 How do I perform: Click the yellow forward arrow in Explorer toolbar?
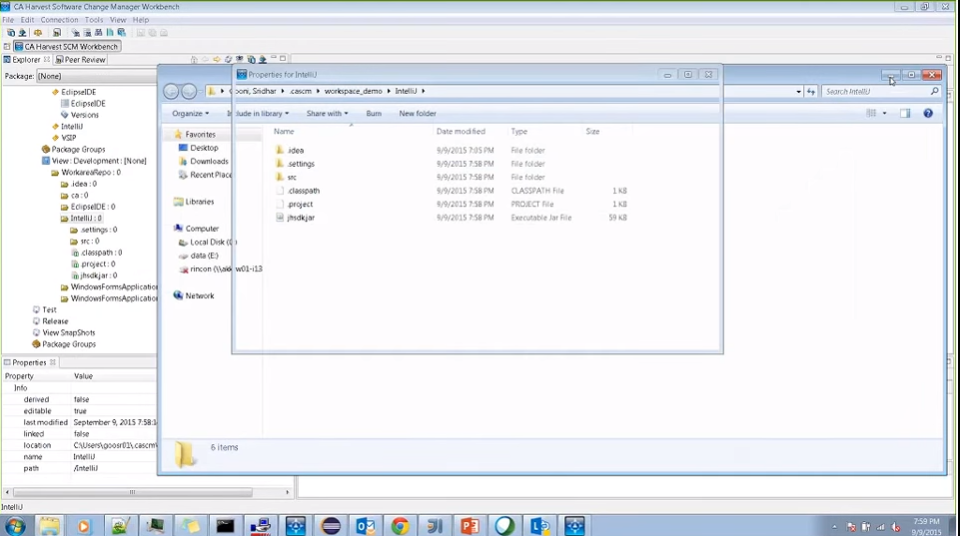(x=217, y=59)
